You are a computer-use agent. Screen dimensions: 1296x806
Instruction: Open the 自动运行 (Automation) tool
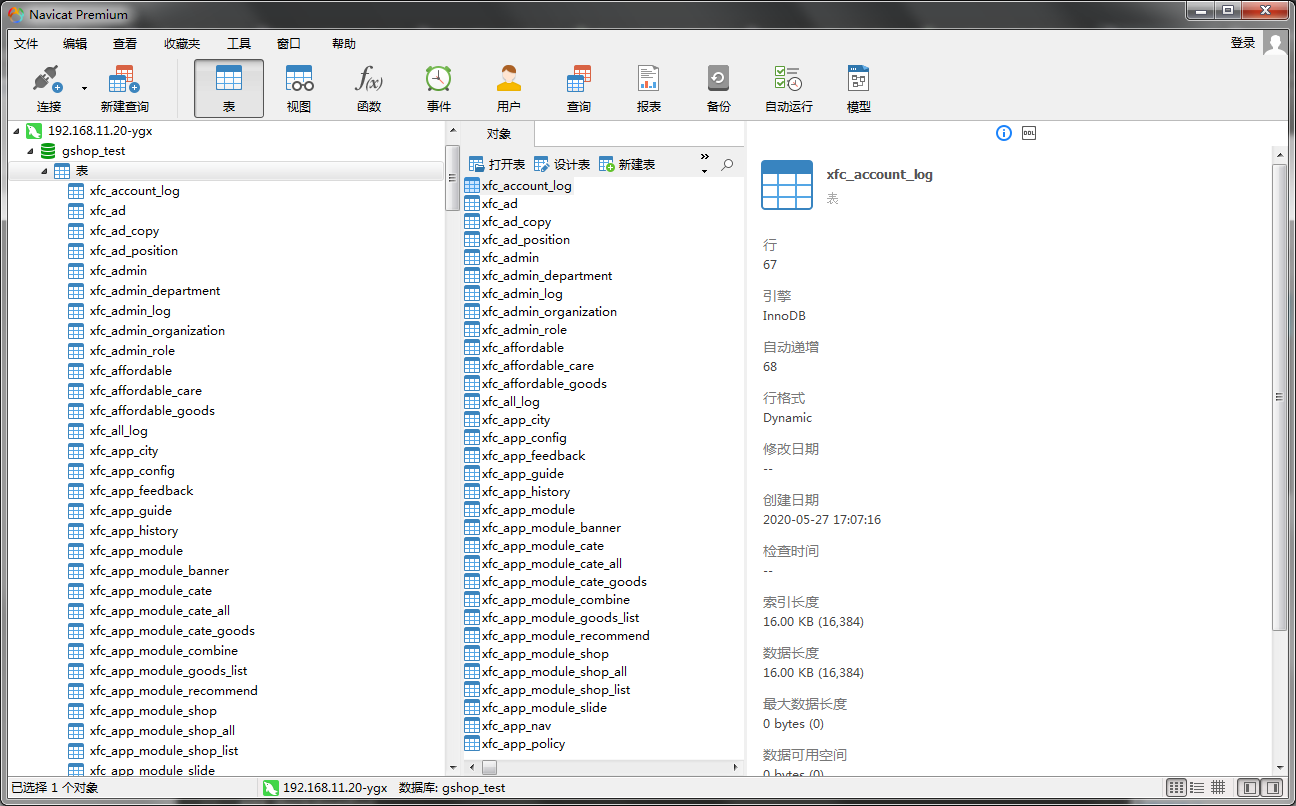(788, 88)
